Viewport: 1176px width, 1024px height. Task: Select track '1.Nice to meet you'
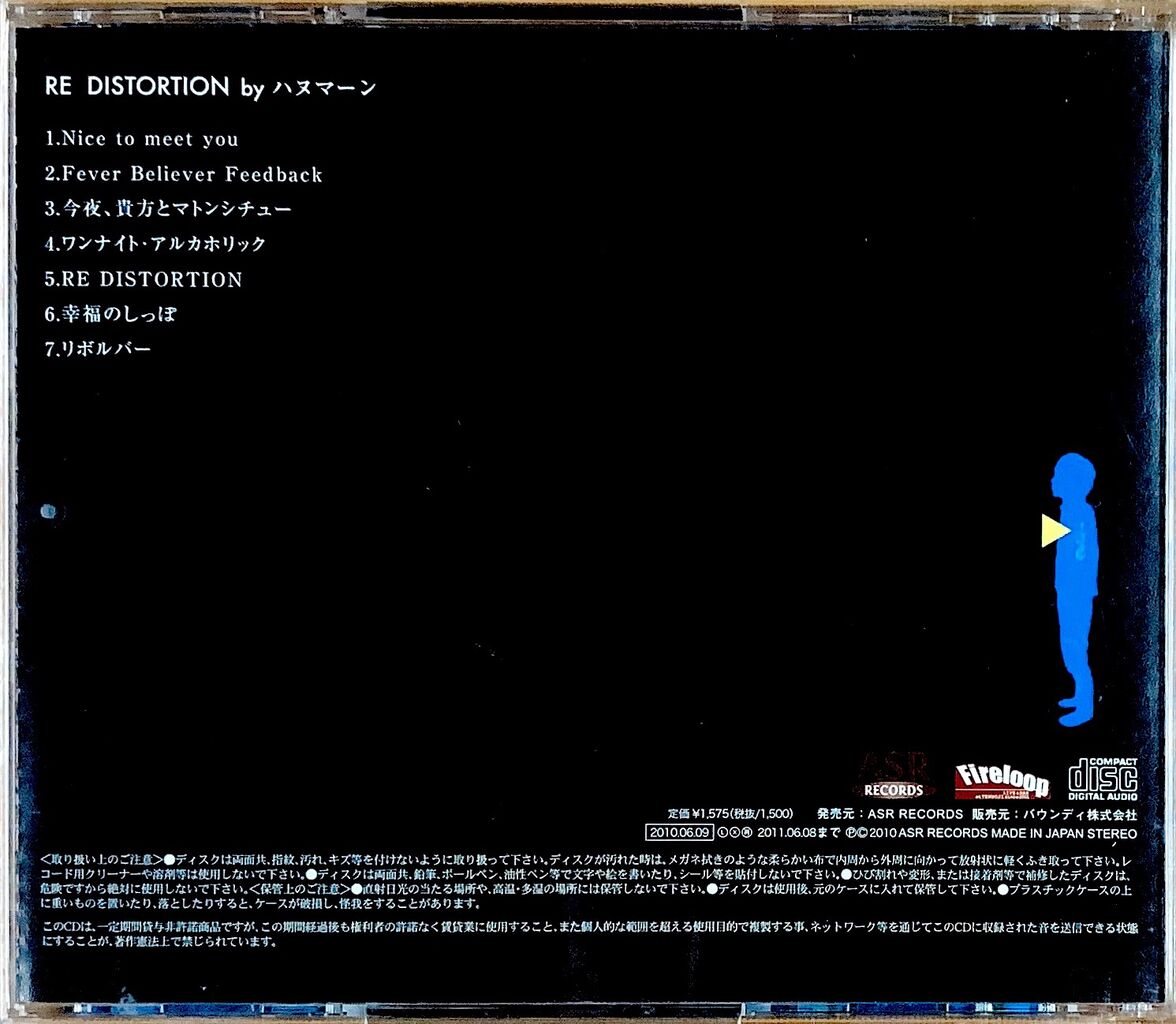142,139
